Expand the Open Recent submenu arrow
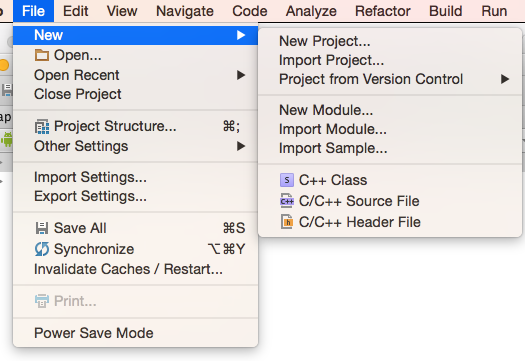The image size is (525, 361). click(x=241, y=75)
